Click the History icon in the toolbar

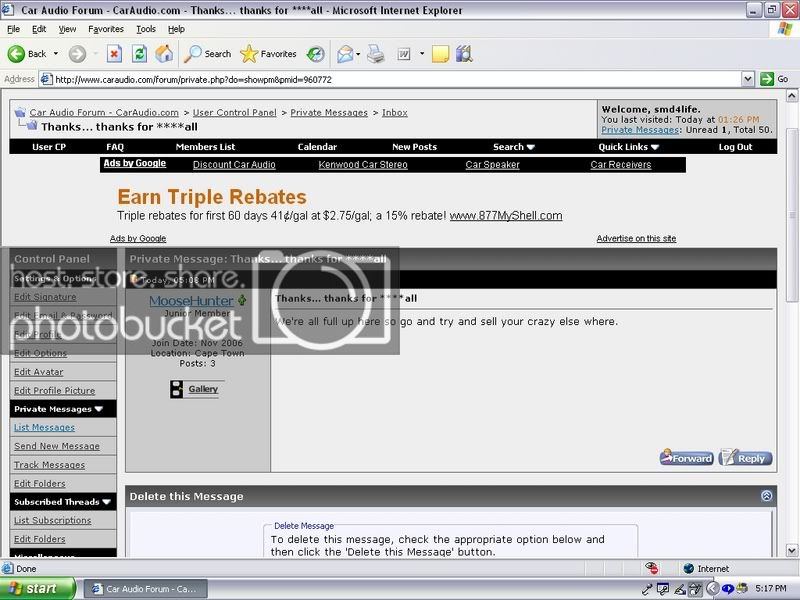(x=316, y=54)
